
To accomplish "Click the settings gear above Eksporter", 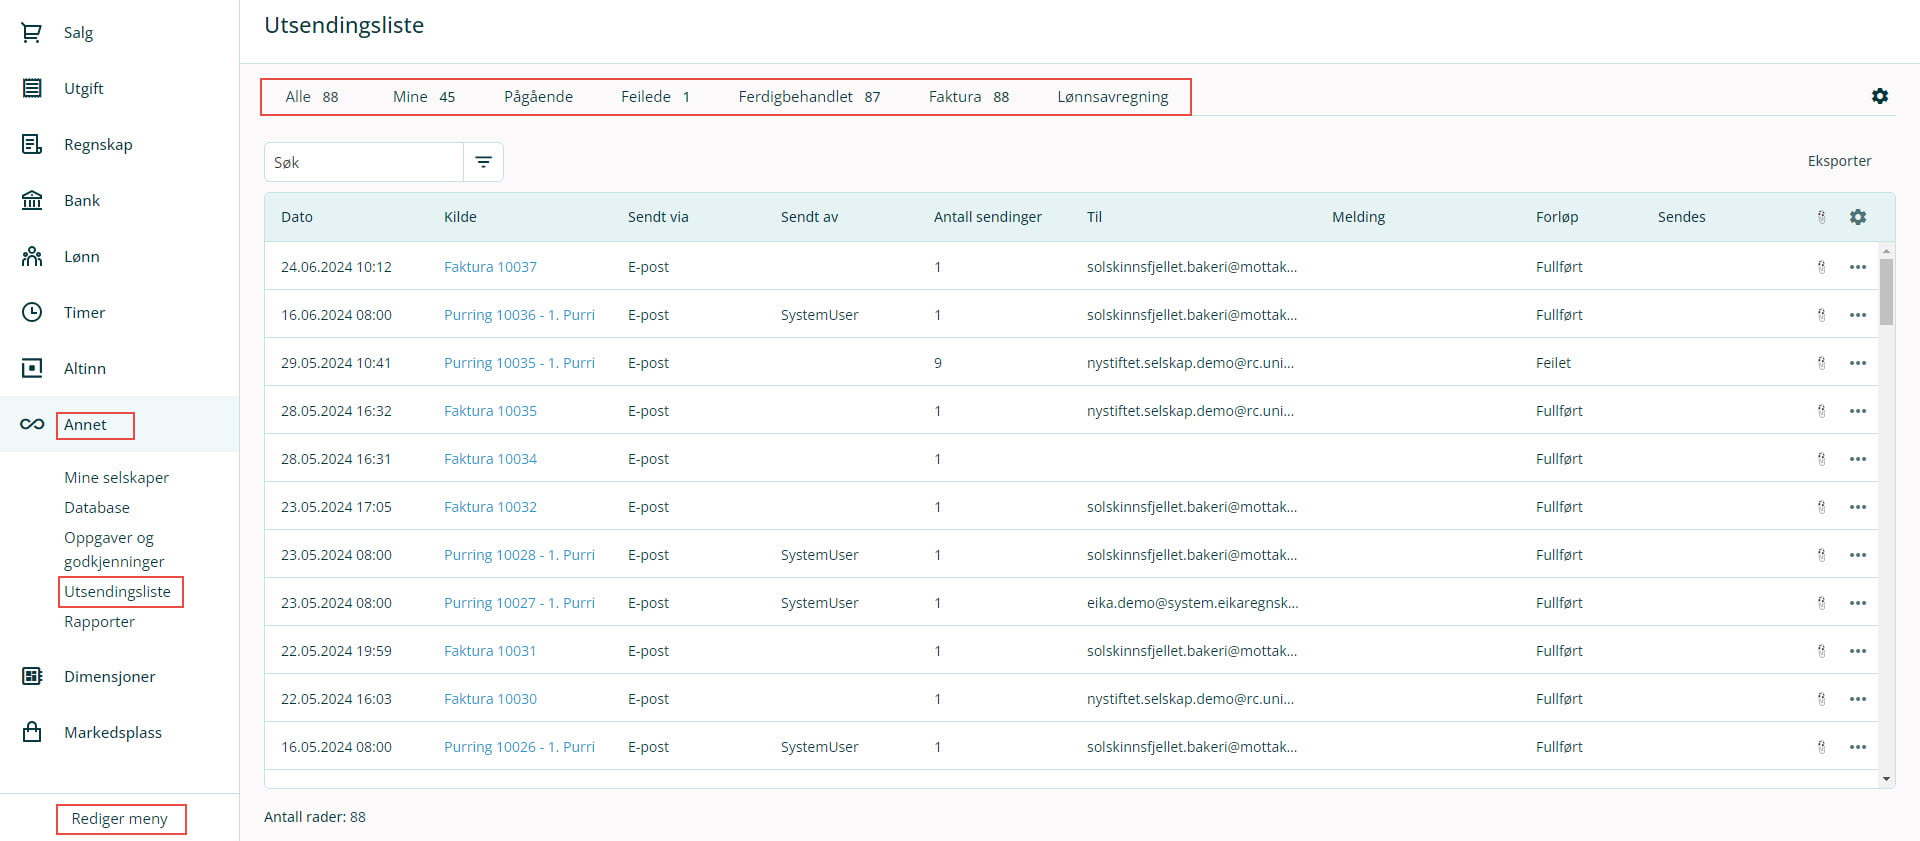I will pos(1879,96).
